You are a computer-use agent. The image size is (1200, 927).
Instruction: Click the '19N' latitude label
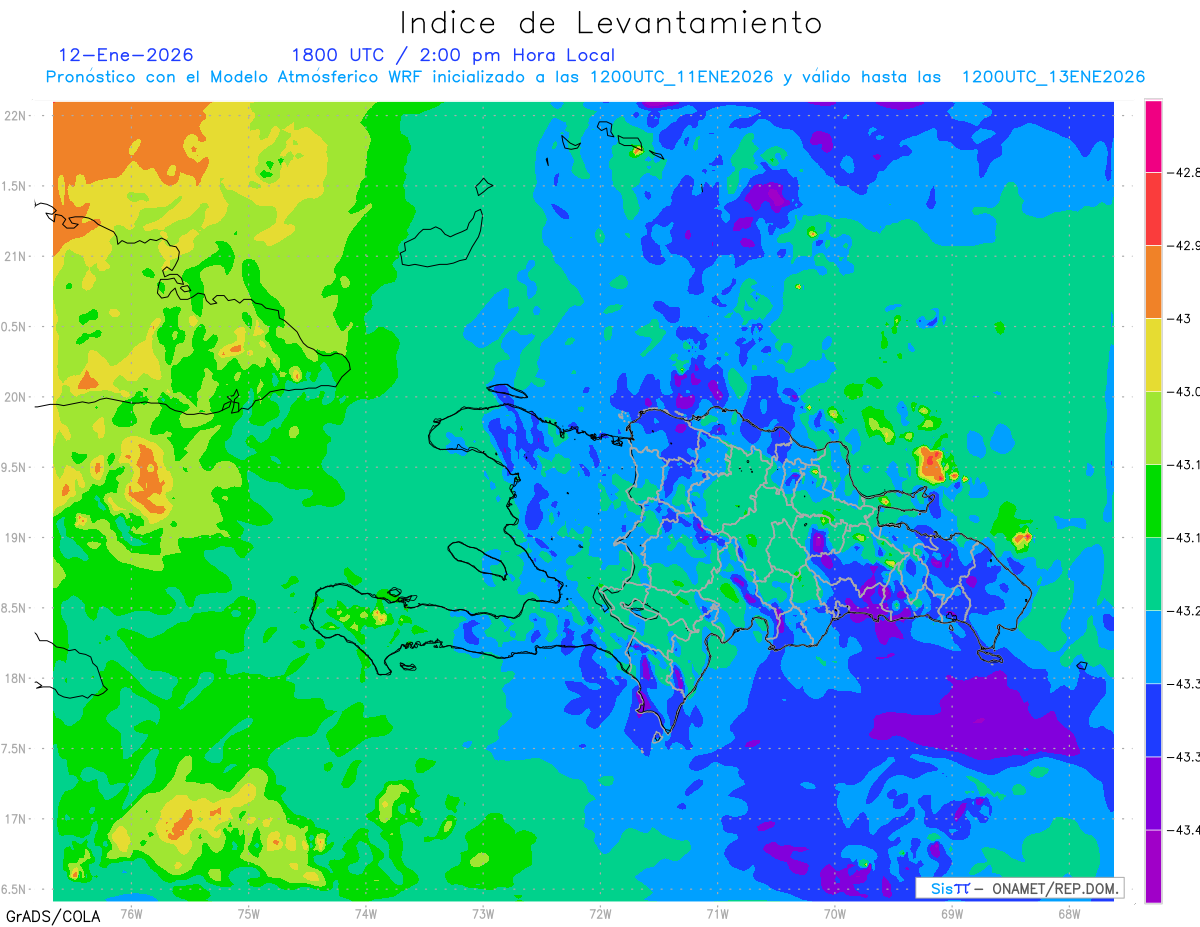[17, 538]
